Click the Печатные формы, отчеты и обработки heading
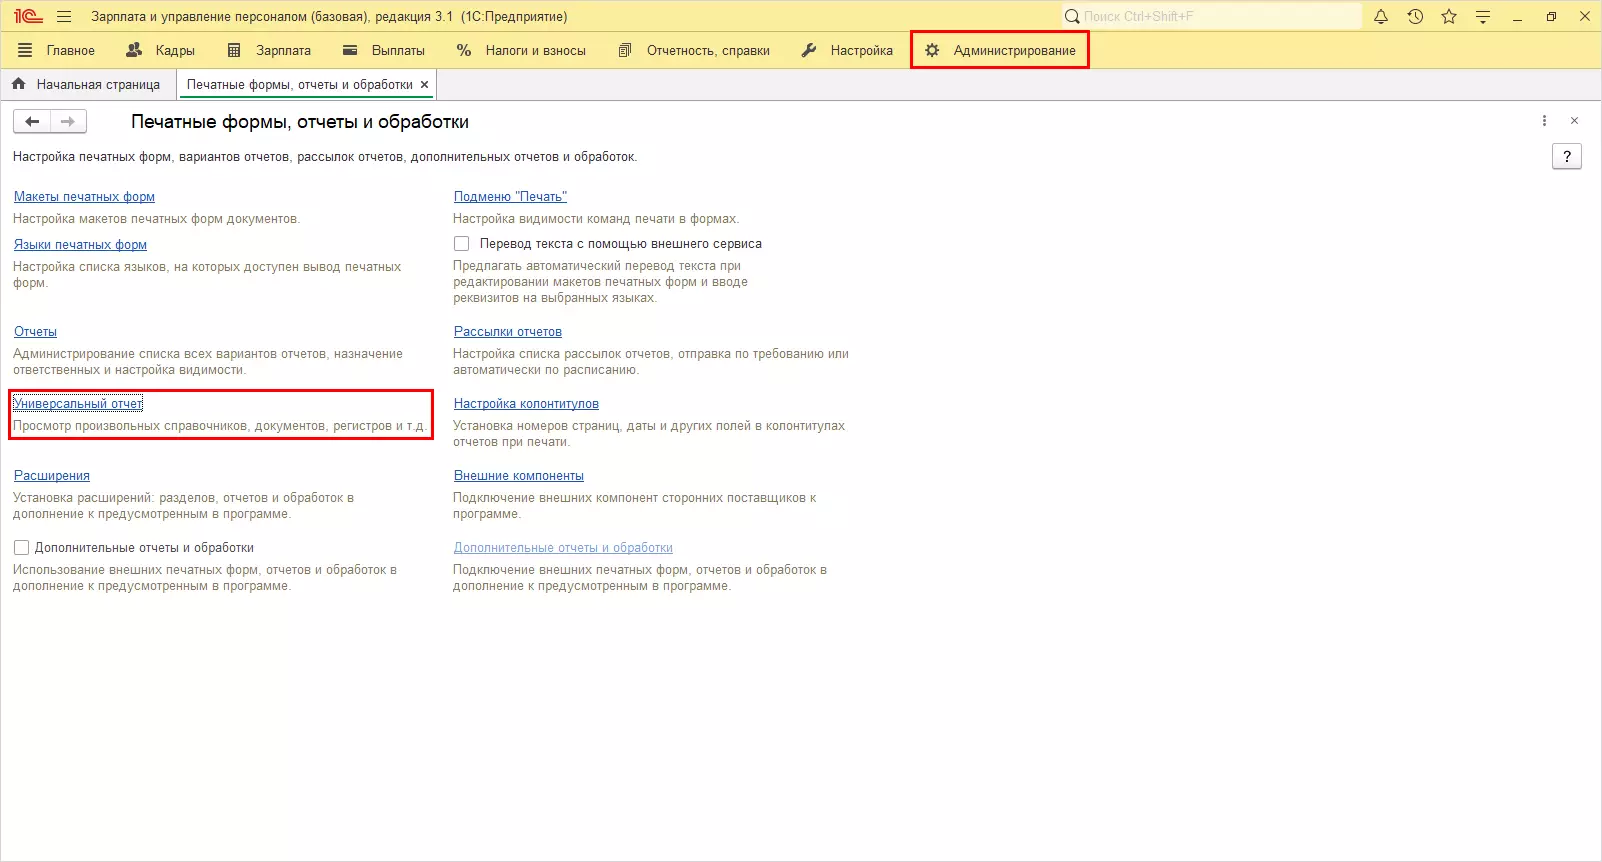The width and height of the screenshot is (1602, 862). tap(300, 122)
